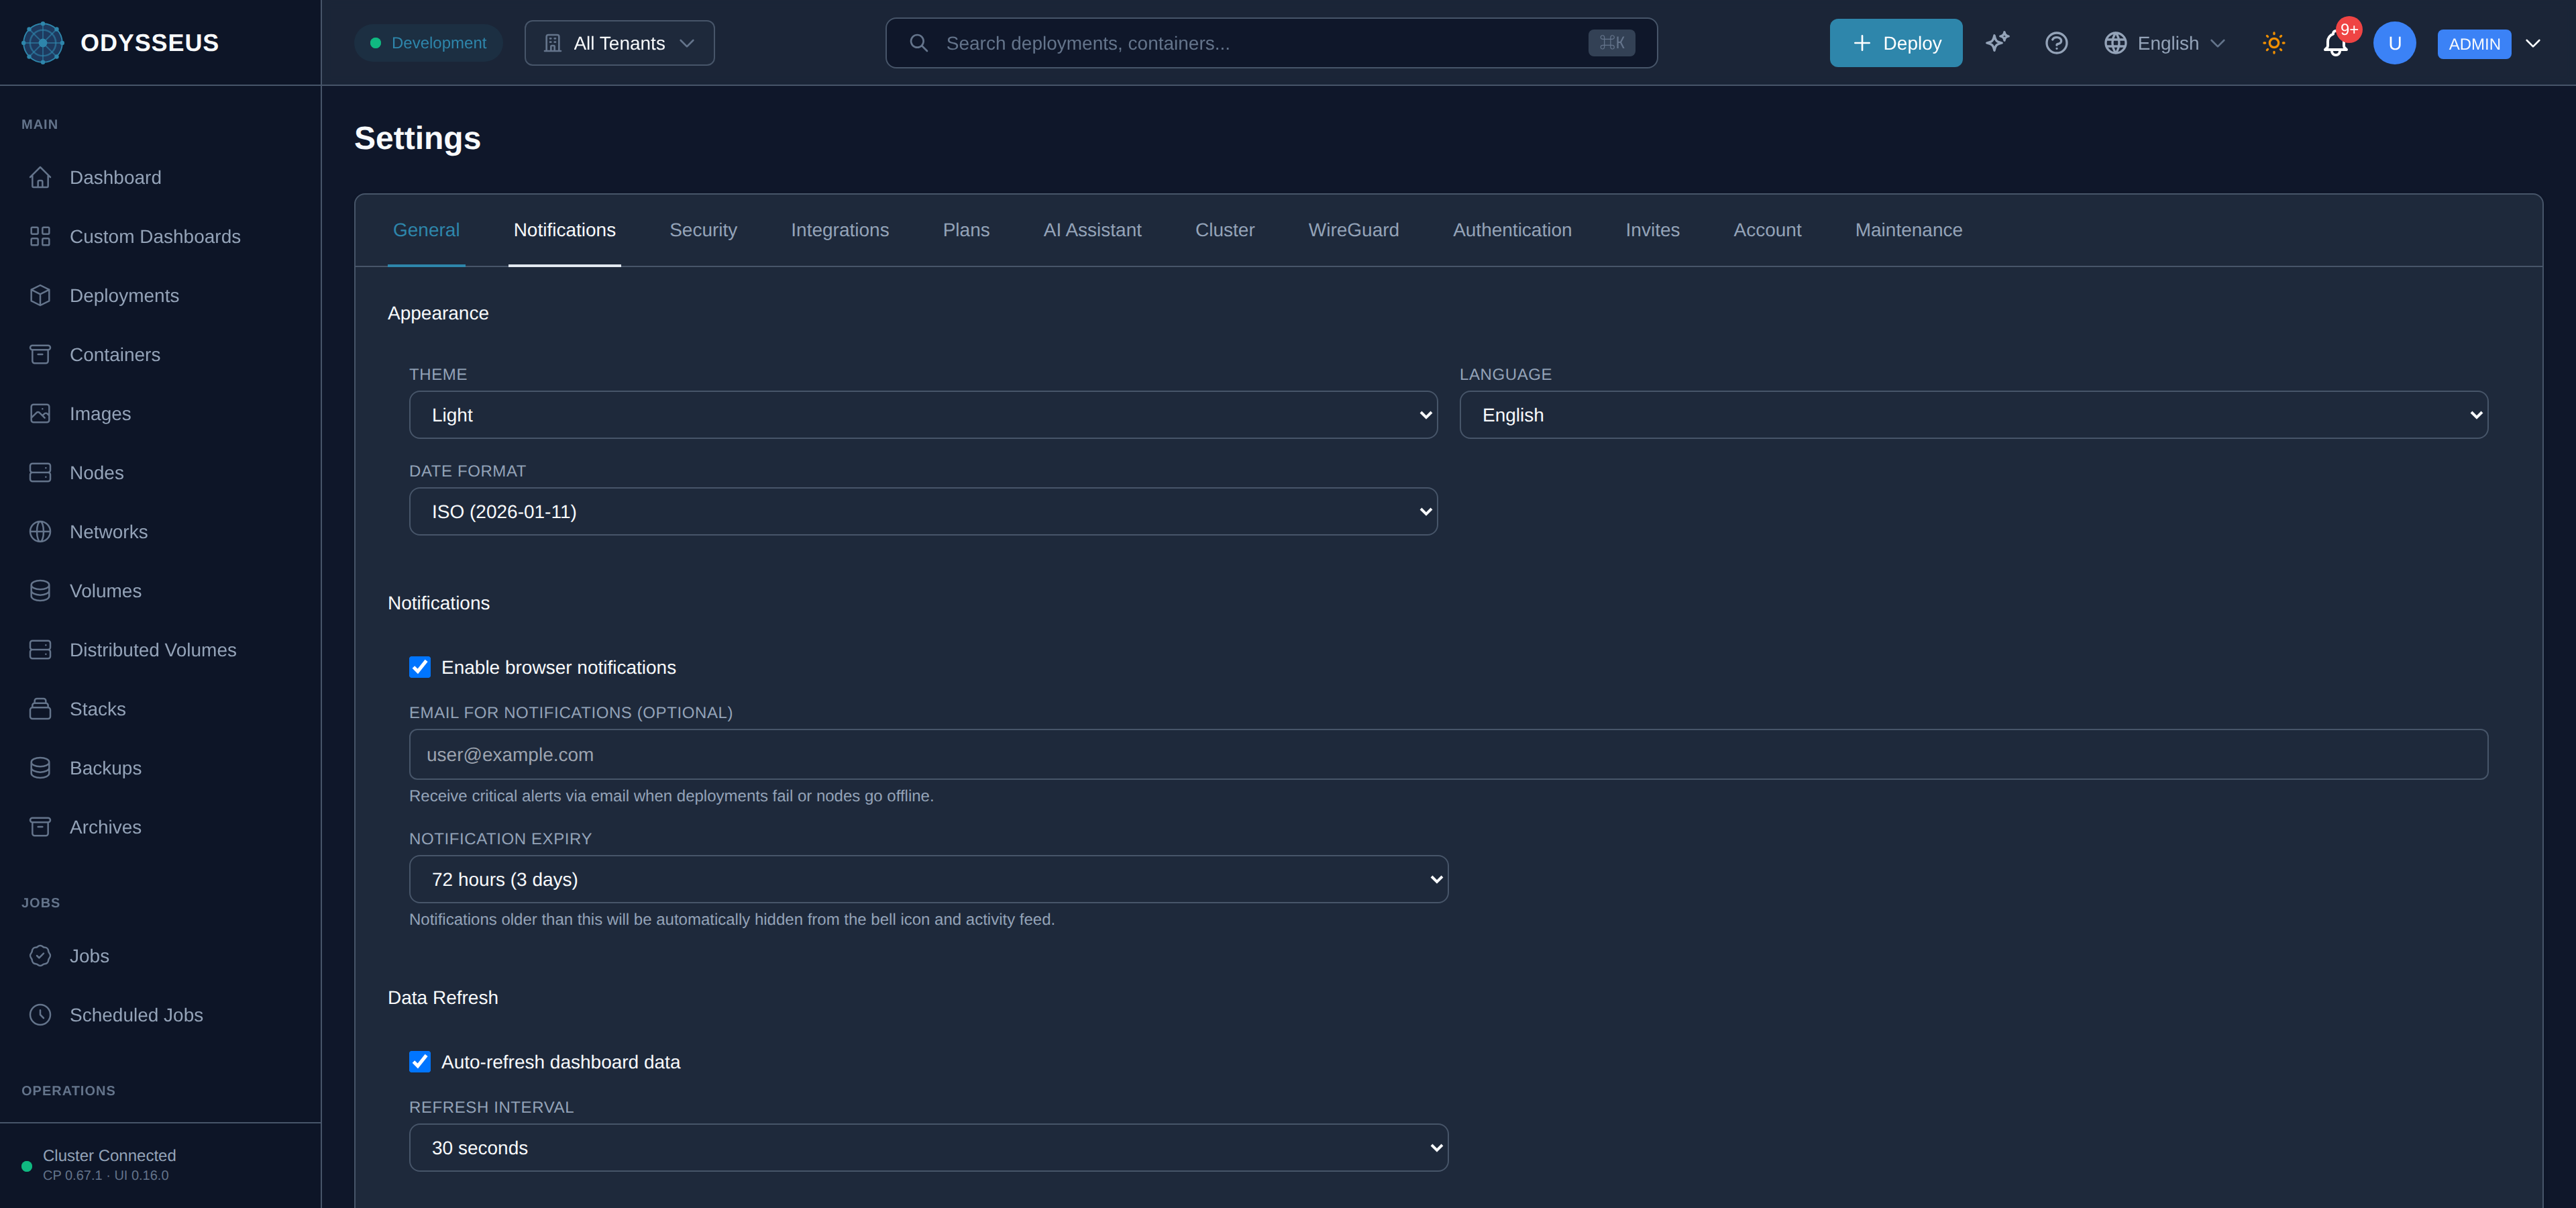Viewport: 2576px width, 1208px height.
Task: Open the AI sparkle assistant icon
Action: pyautogui.click(x=1997, y=43)
